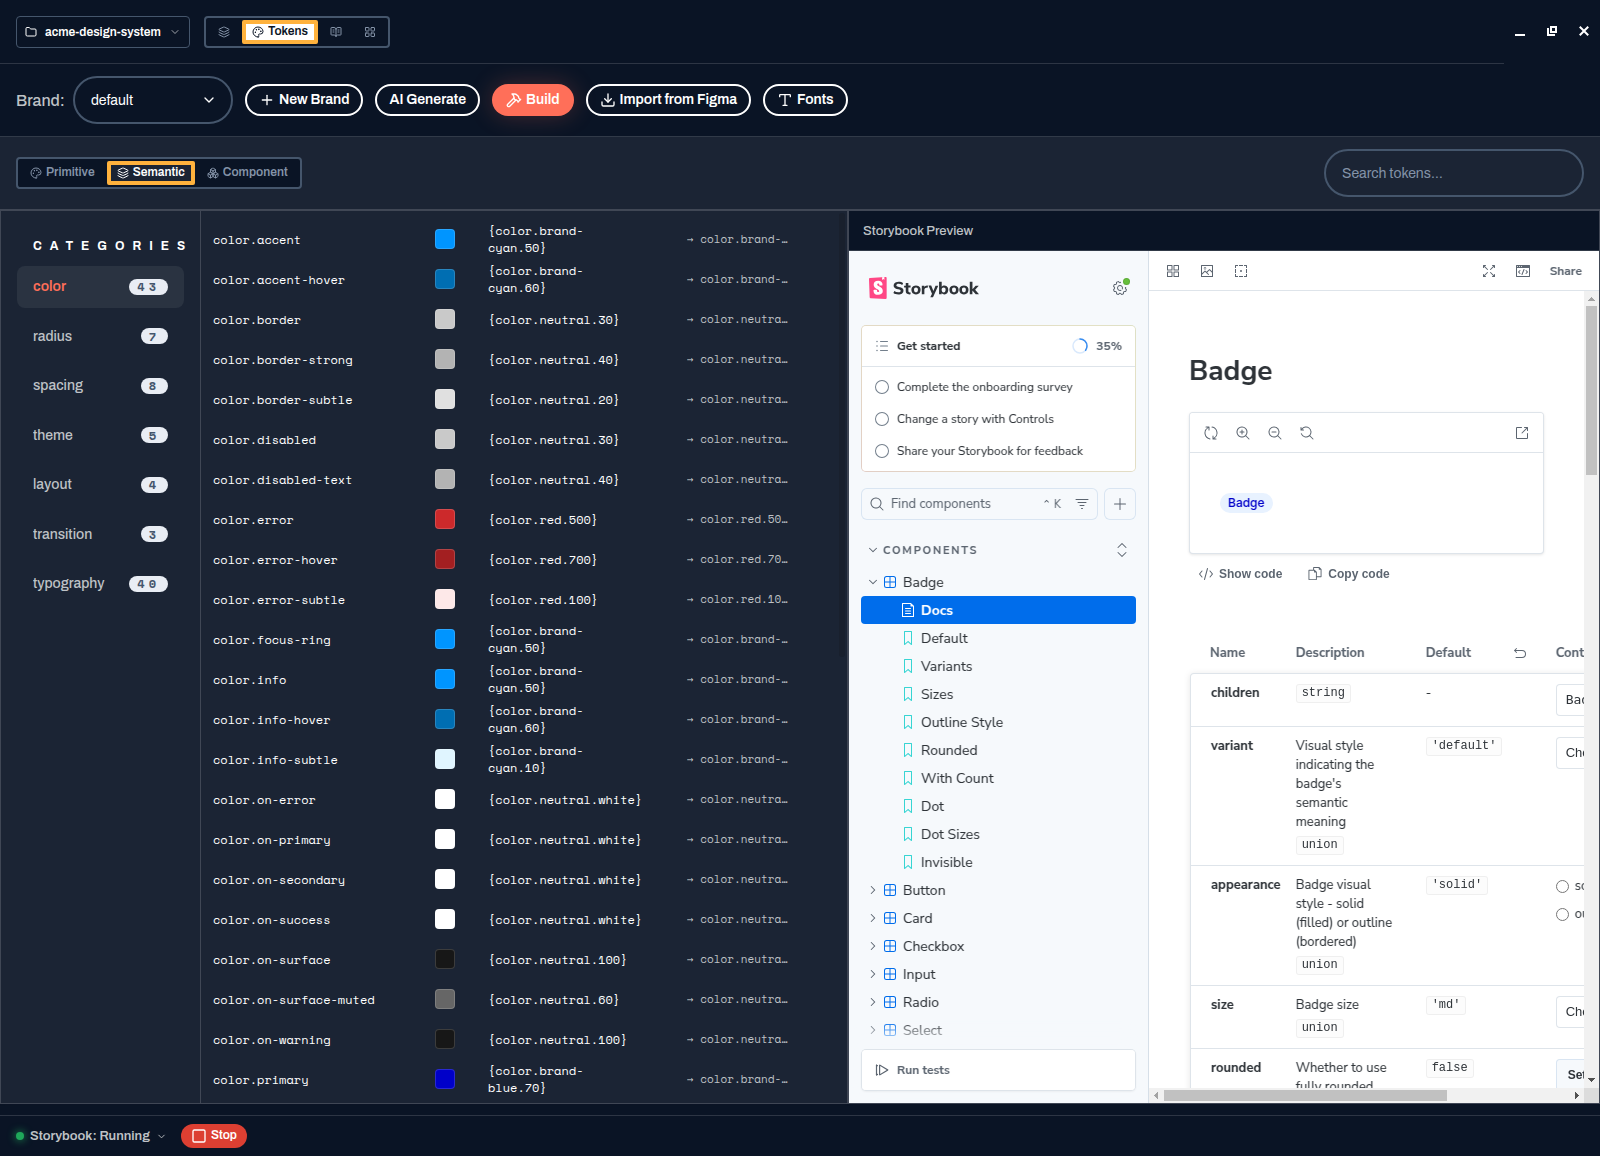
Task: Zoom out on the Badge preview
Action: pyautogui.click(x=1275, y=433)
